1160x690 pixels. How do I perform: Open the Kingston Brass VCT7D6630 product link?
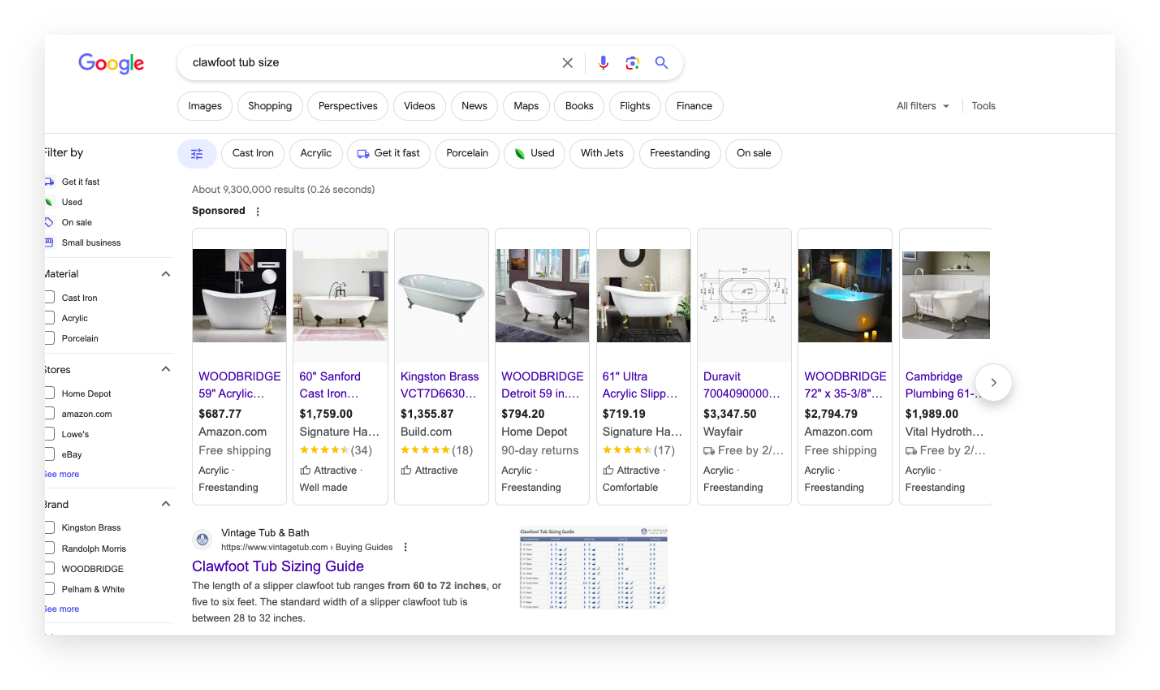(439, 385)
